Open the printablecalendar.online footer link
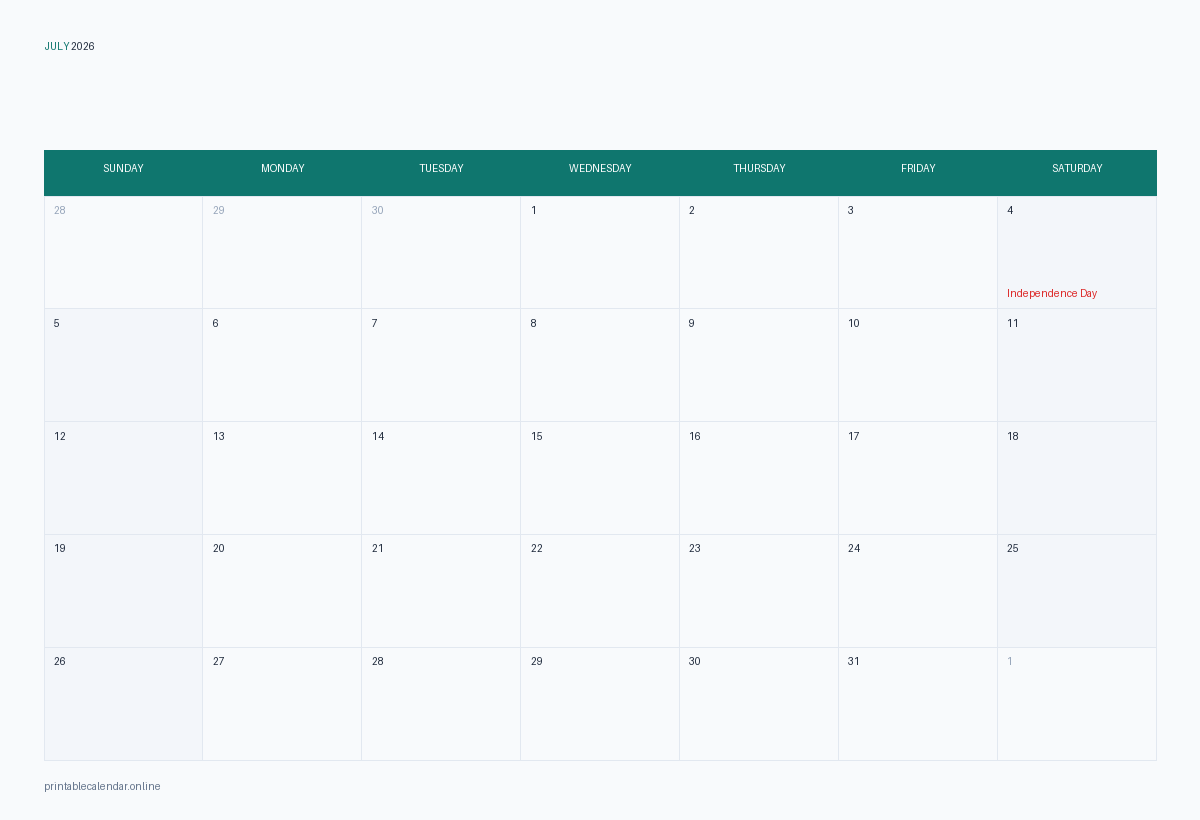 coord(102,786)
